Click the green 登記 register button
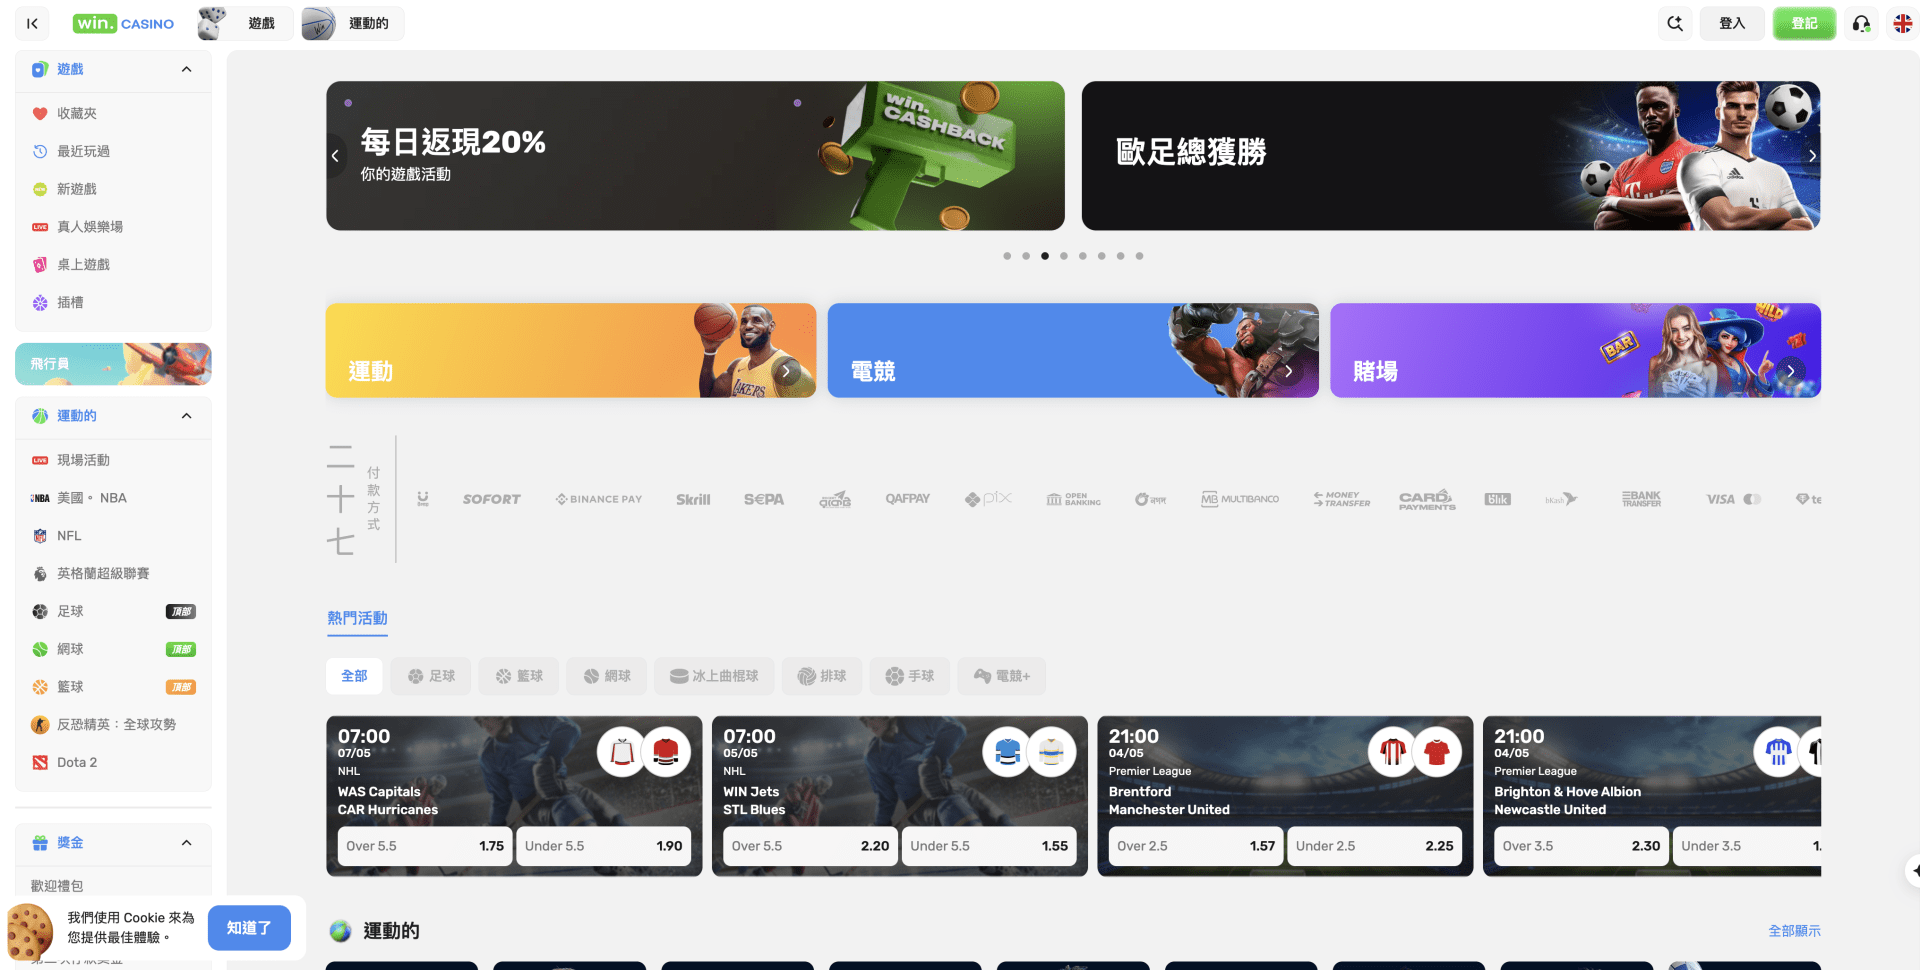Screen dimensions: 1920x970 click(1803, 23)
